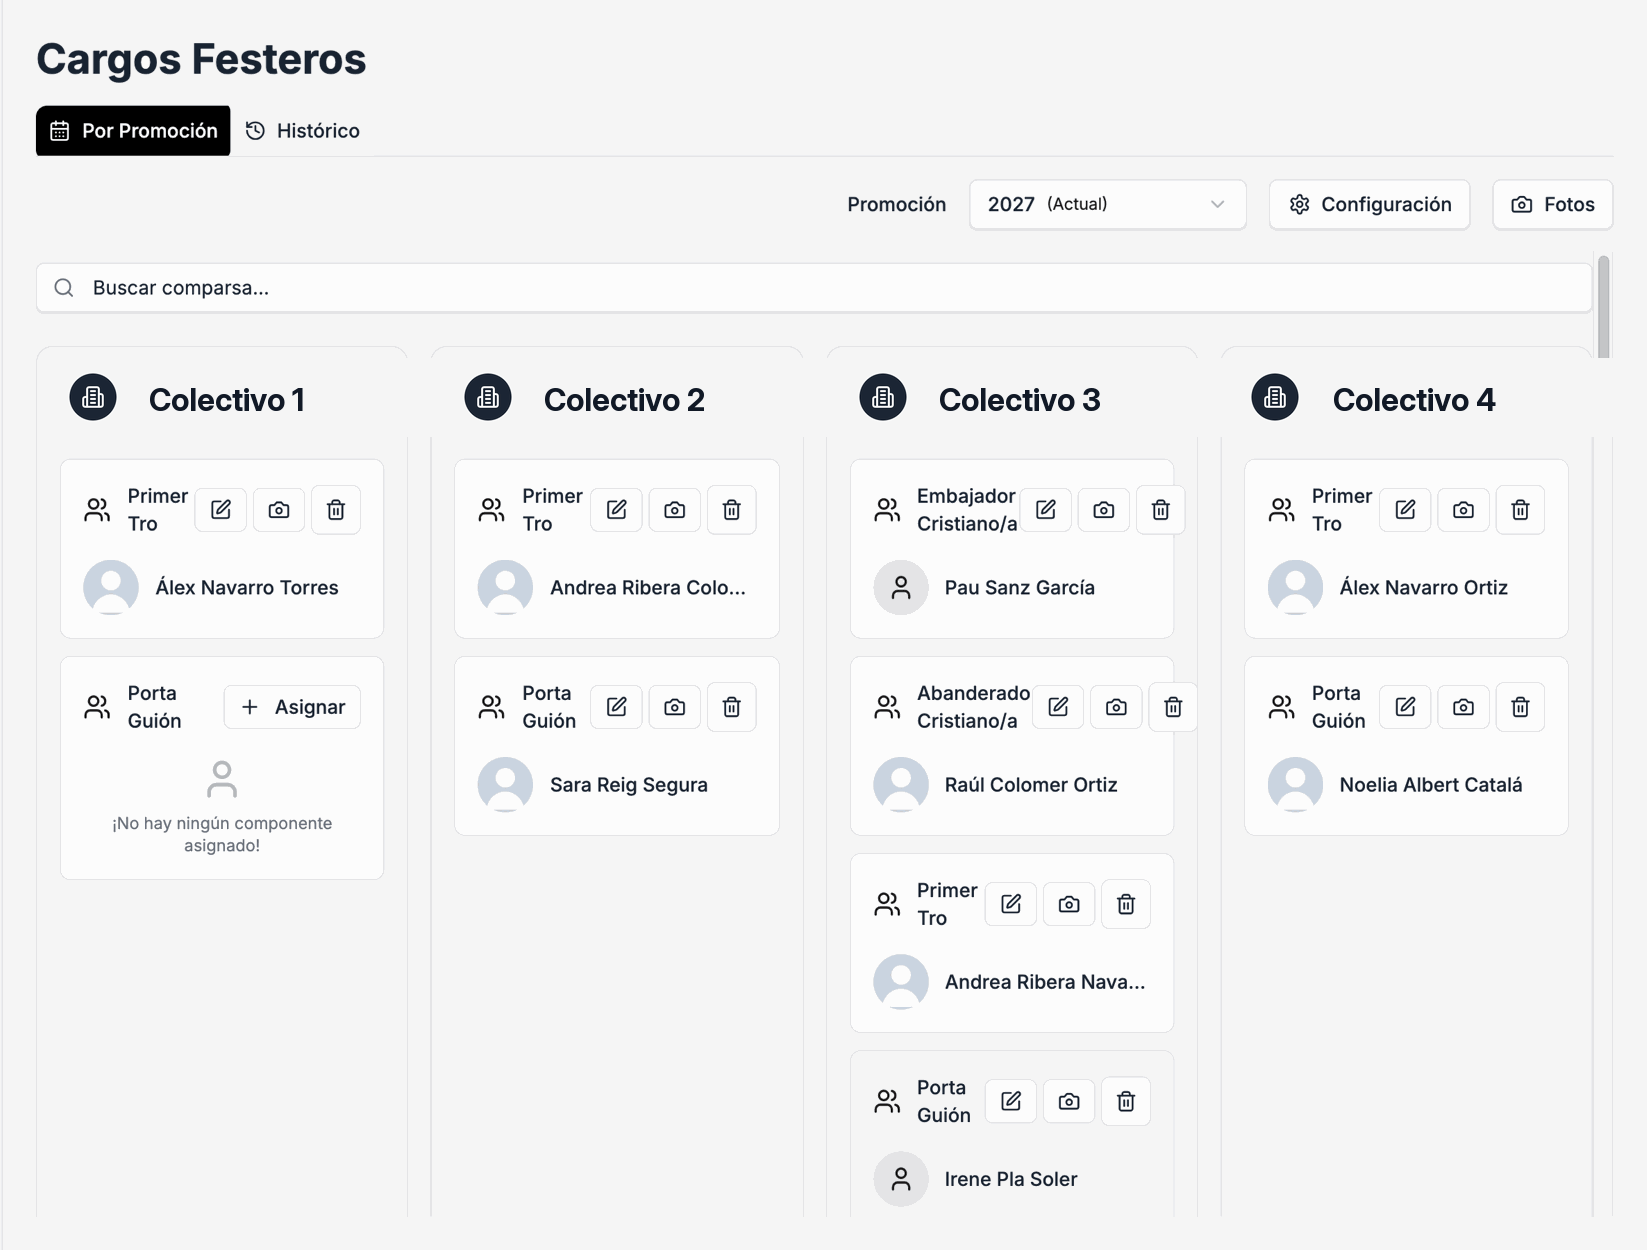
Task: Delete Abanderado Cristiano/a cargo
Action: click(1173, 707)
